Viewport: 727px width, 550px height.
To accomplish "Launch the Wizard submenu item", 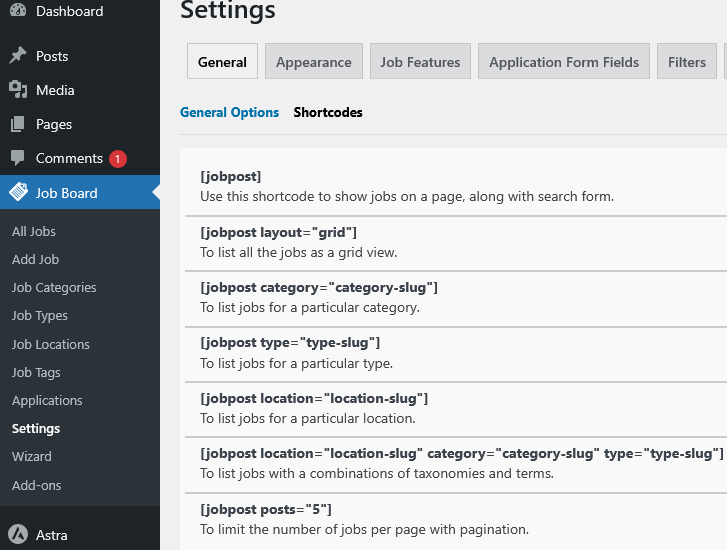I will 32,456.
